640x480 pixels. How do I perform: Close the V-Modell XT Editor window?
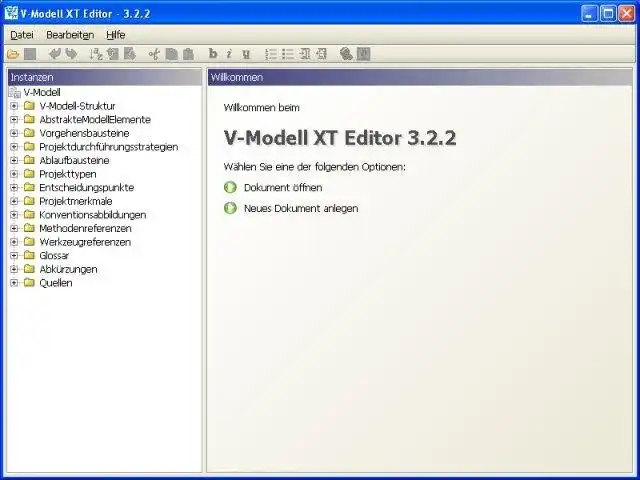pyautogui.click(x=627, y=13)
